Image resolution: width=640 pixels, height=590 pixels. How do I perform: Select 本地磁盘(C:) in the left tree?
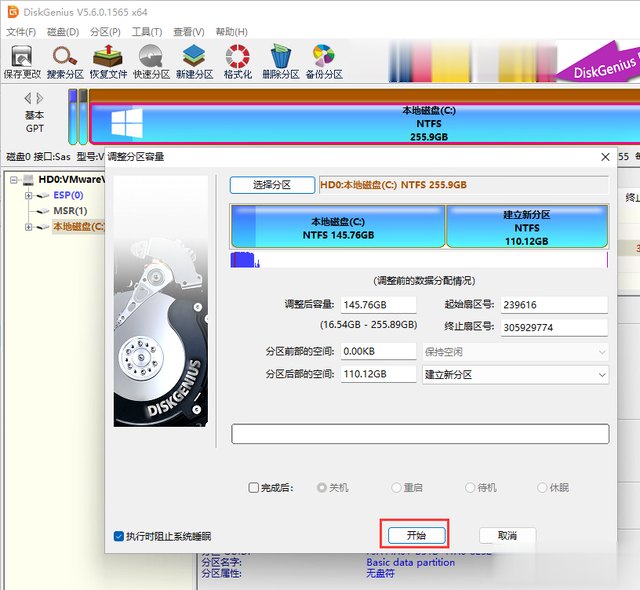point(79,227)
